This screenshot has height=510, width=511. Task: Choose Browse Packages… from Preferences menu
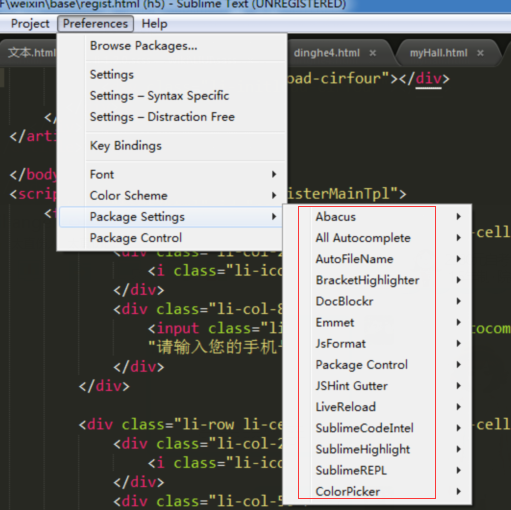[x=172, y=46]
